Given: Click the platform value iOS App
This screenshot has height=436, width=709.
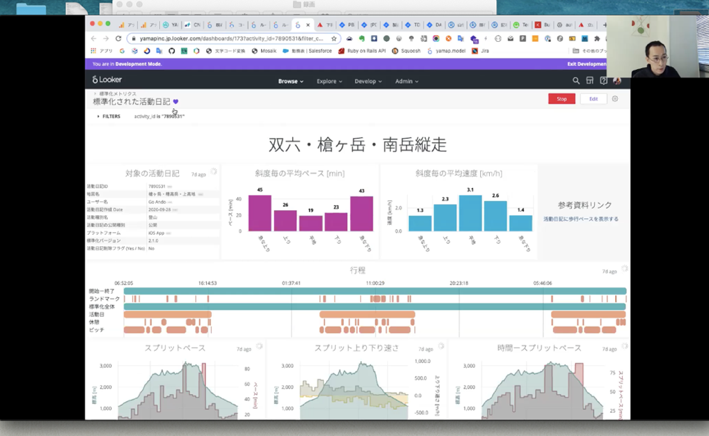Looking at the screenshot, I should pos(156,233).
